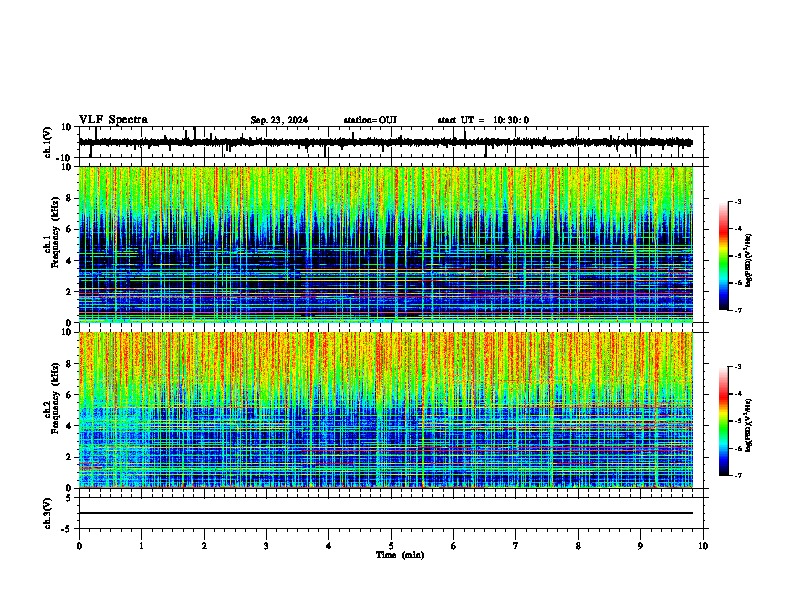Click the "8" kHz tick on ch.1 frequency axis

(69, 198)
